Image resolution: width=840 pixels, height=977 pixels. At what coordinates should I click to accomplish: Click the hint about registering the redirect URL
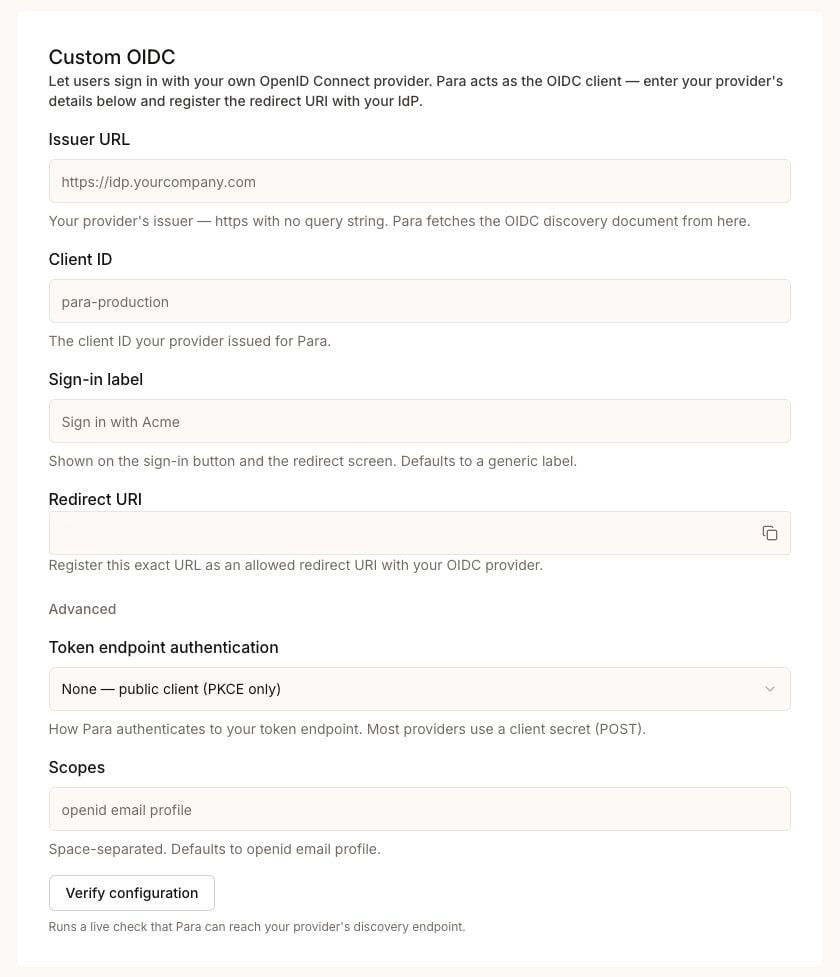click(x=295, y=565)
